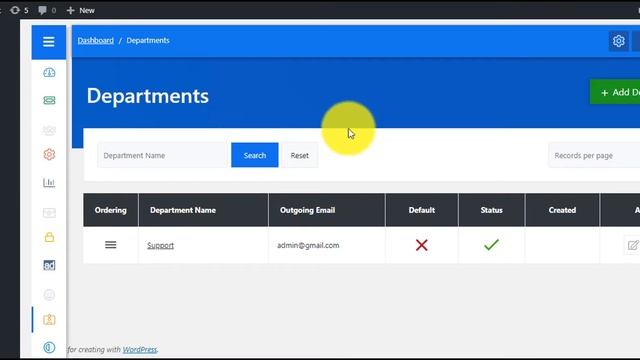The image size is (640, 360).
Task: Open the green ticket icon in sidebar
Action: tap(49, 100)
